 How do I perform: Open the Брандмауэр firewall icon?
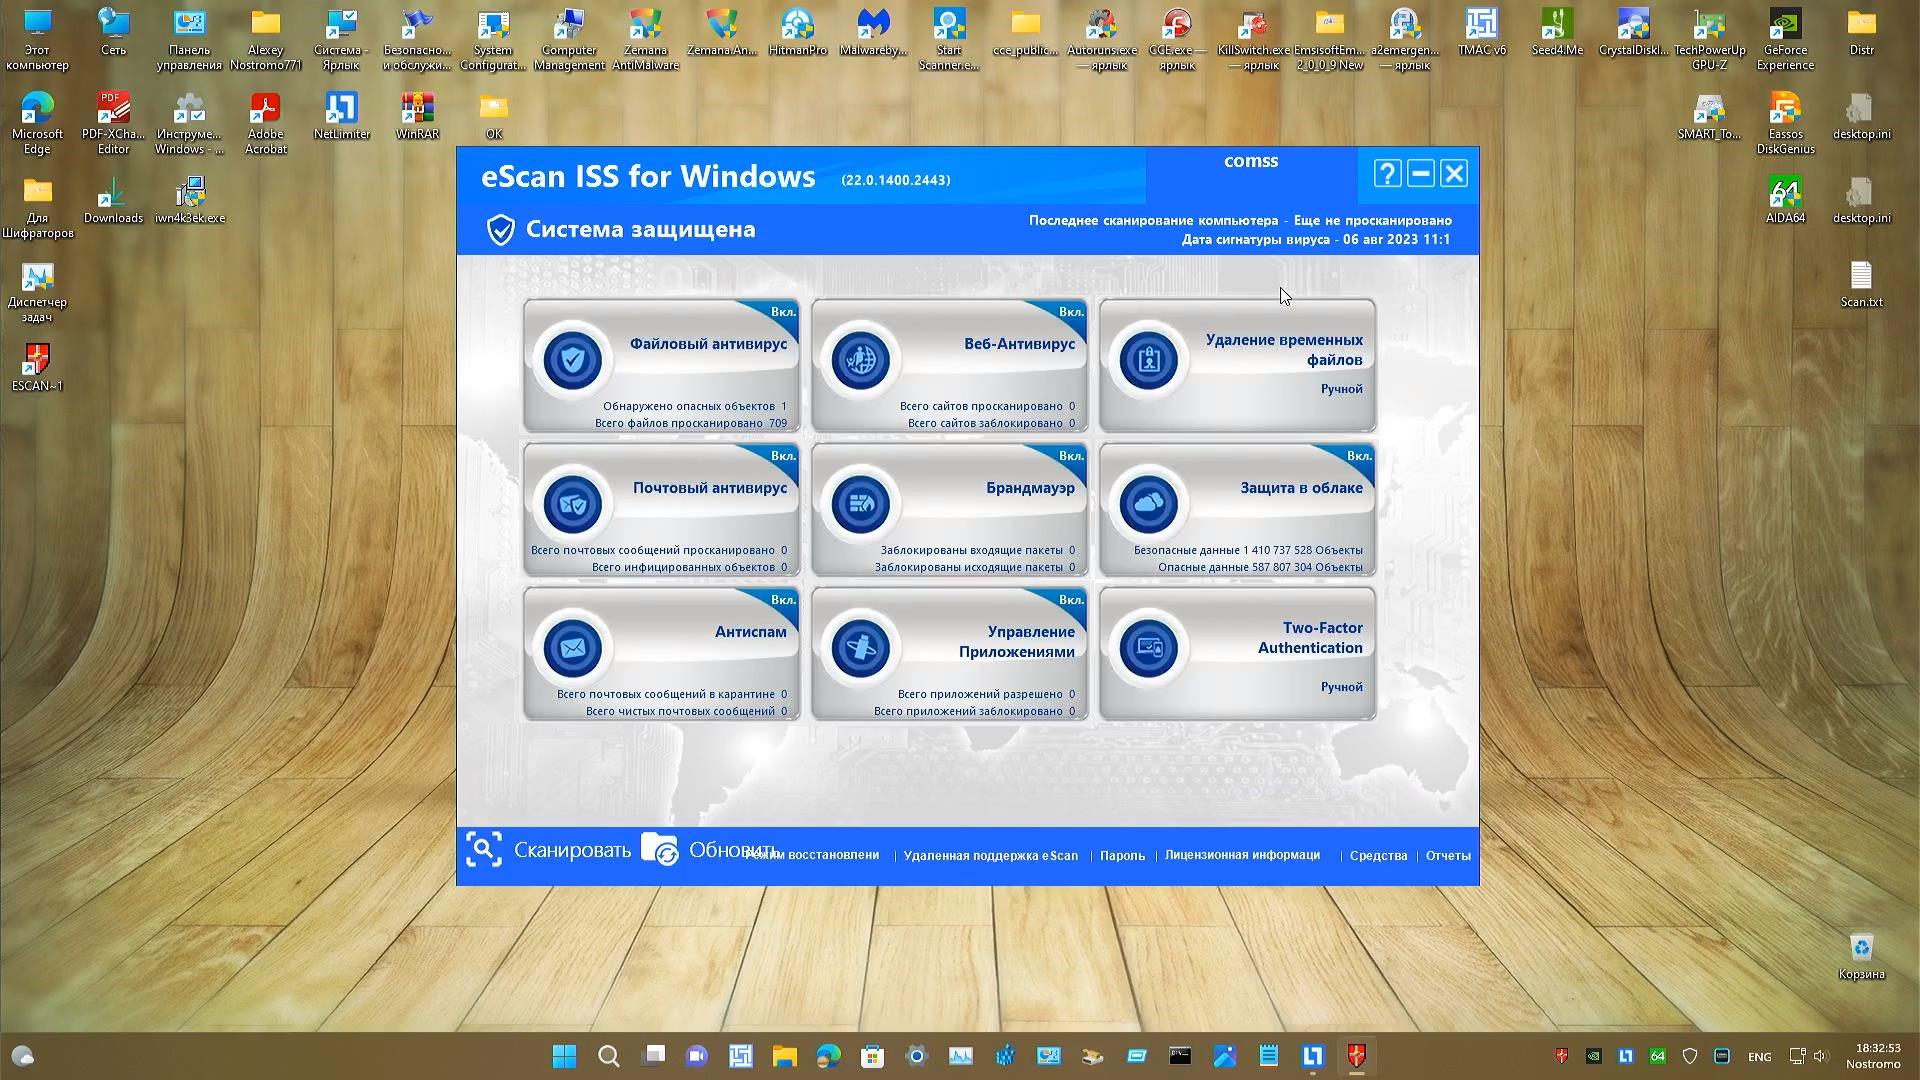click(861, 505)
